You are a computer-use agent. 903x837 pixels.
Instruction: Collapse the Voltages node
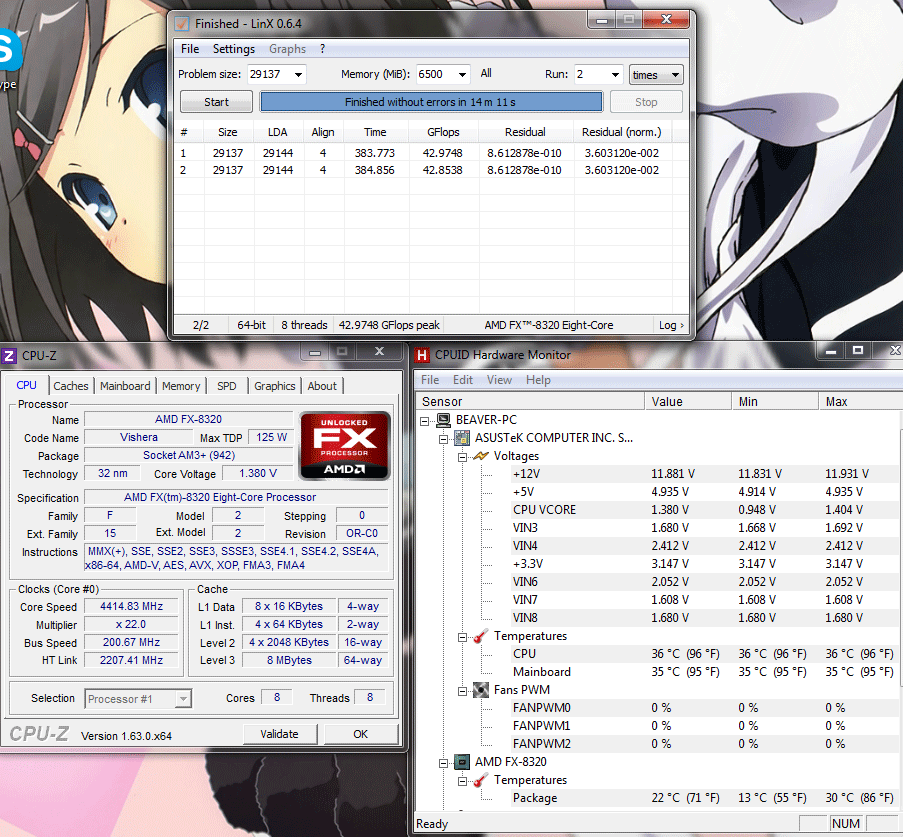point(462,457)
